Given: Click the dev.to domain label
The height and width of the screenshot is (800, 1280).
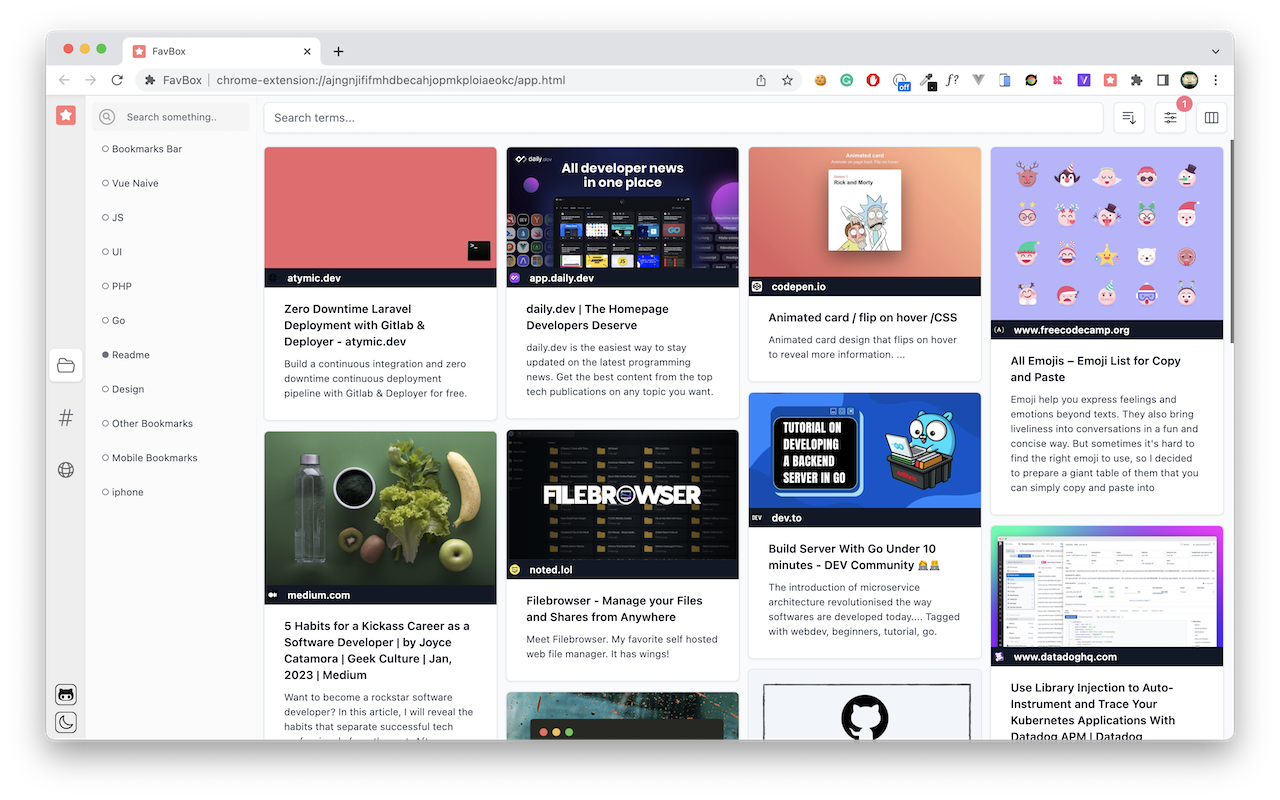Looking at the screenshot, I should pos(786,518).
